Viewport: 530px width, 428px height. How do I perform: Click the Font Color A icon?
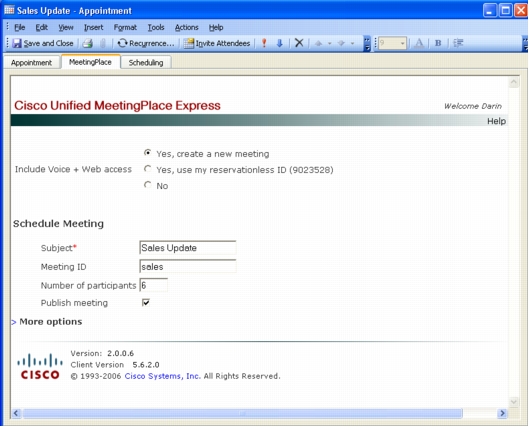(419, 43)
